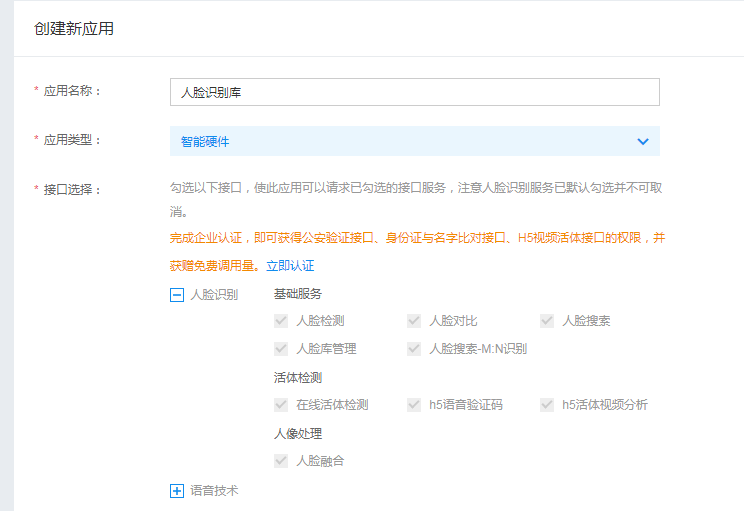This screenshot has height=511, width=744.
Task: Toggle the 人脸库管理 checkbox
Action: [281, 349]
